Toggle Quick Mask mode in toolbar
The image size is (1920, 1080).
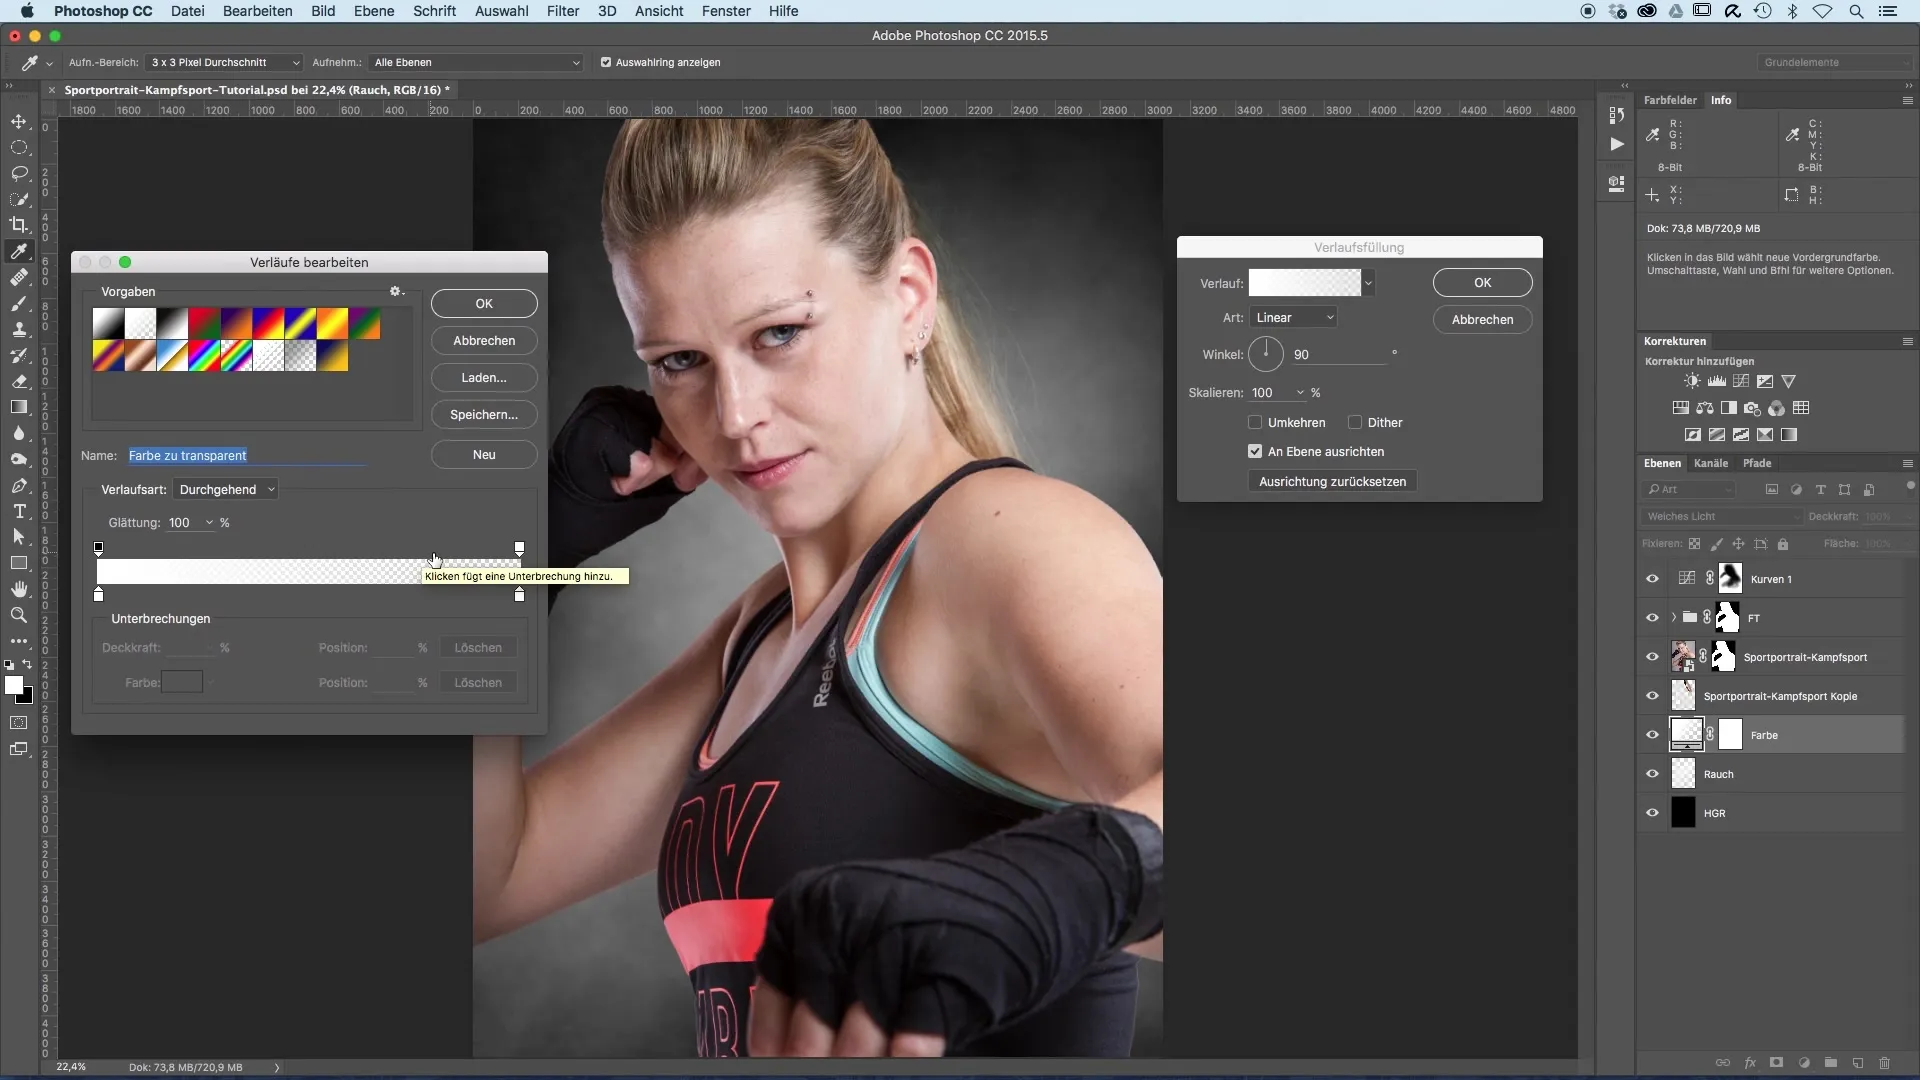(19, 722)
